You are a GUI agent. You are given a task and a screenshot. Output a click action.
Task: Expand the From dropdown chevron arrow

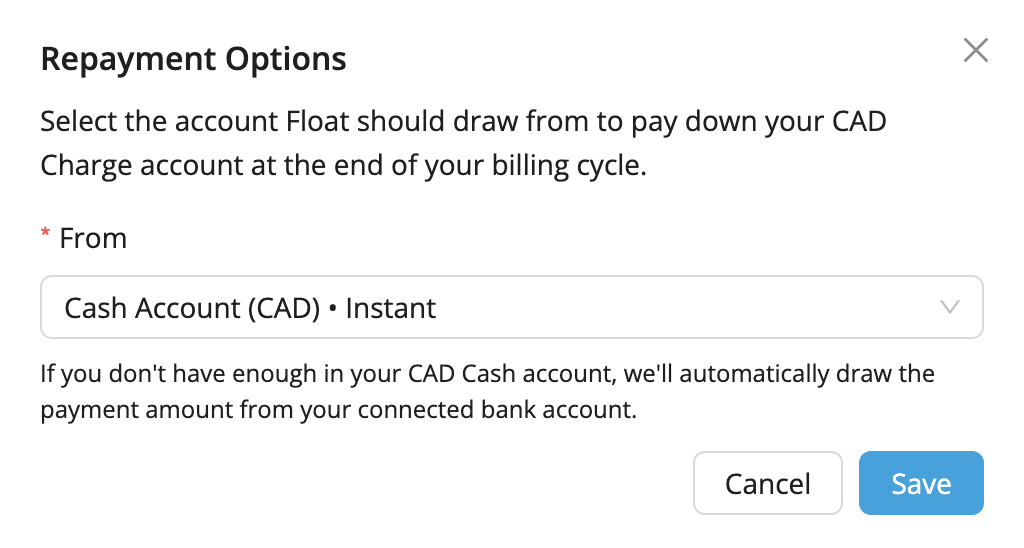pos(950,307)
